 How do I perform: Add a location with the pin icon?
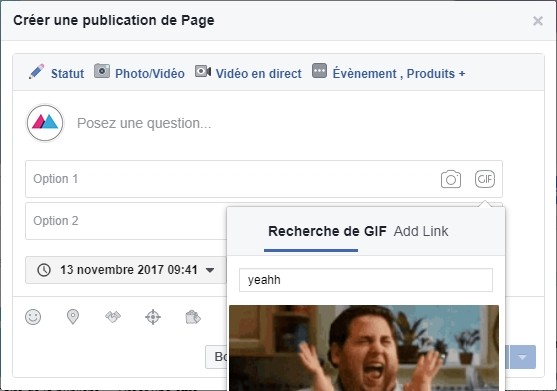[x=73, y=317]
